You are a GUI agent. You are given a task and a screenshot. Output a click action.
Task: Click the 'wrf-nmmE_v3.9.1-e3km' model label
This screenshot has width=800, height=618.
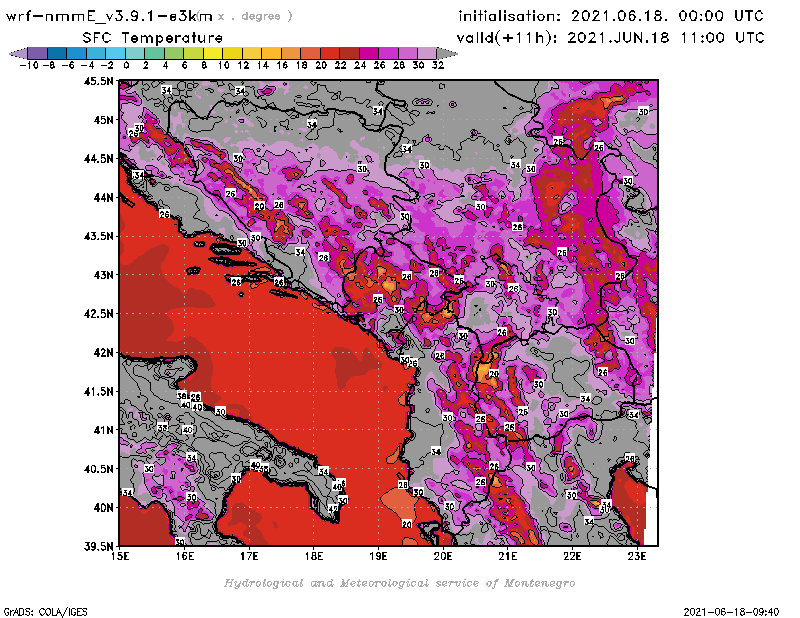coord(109,16)
